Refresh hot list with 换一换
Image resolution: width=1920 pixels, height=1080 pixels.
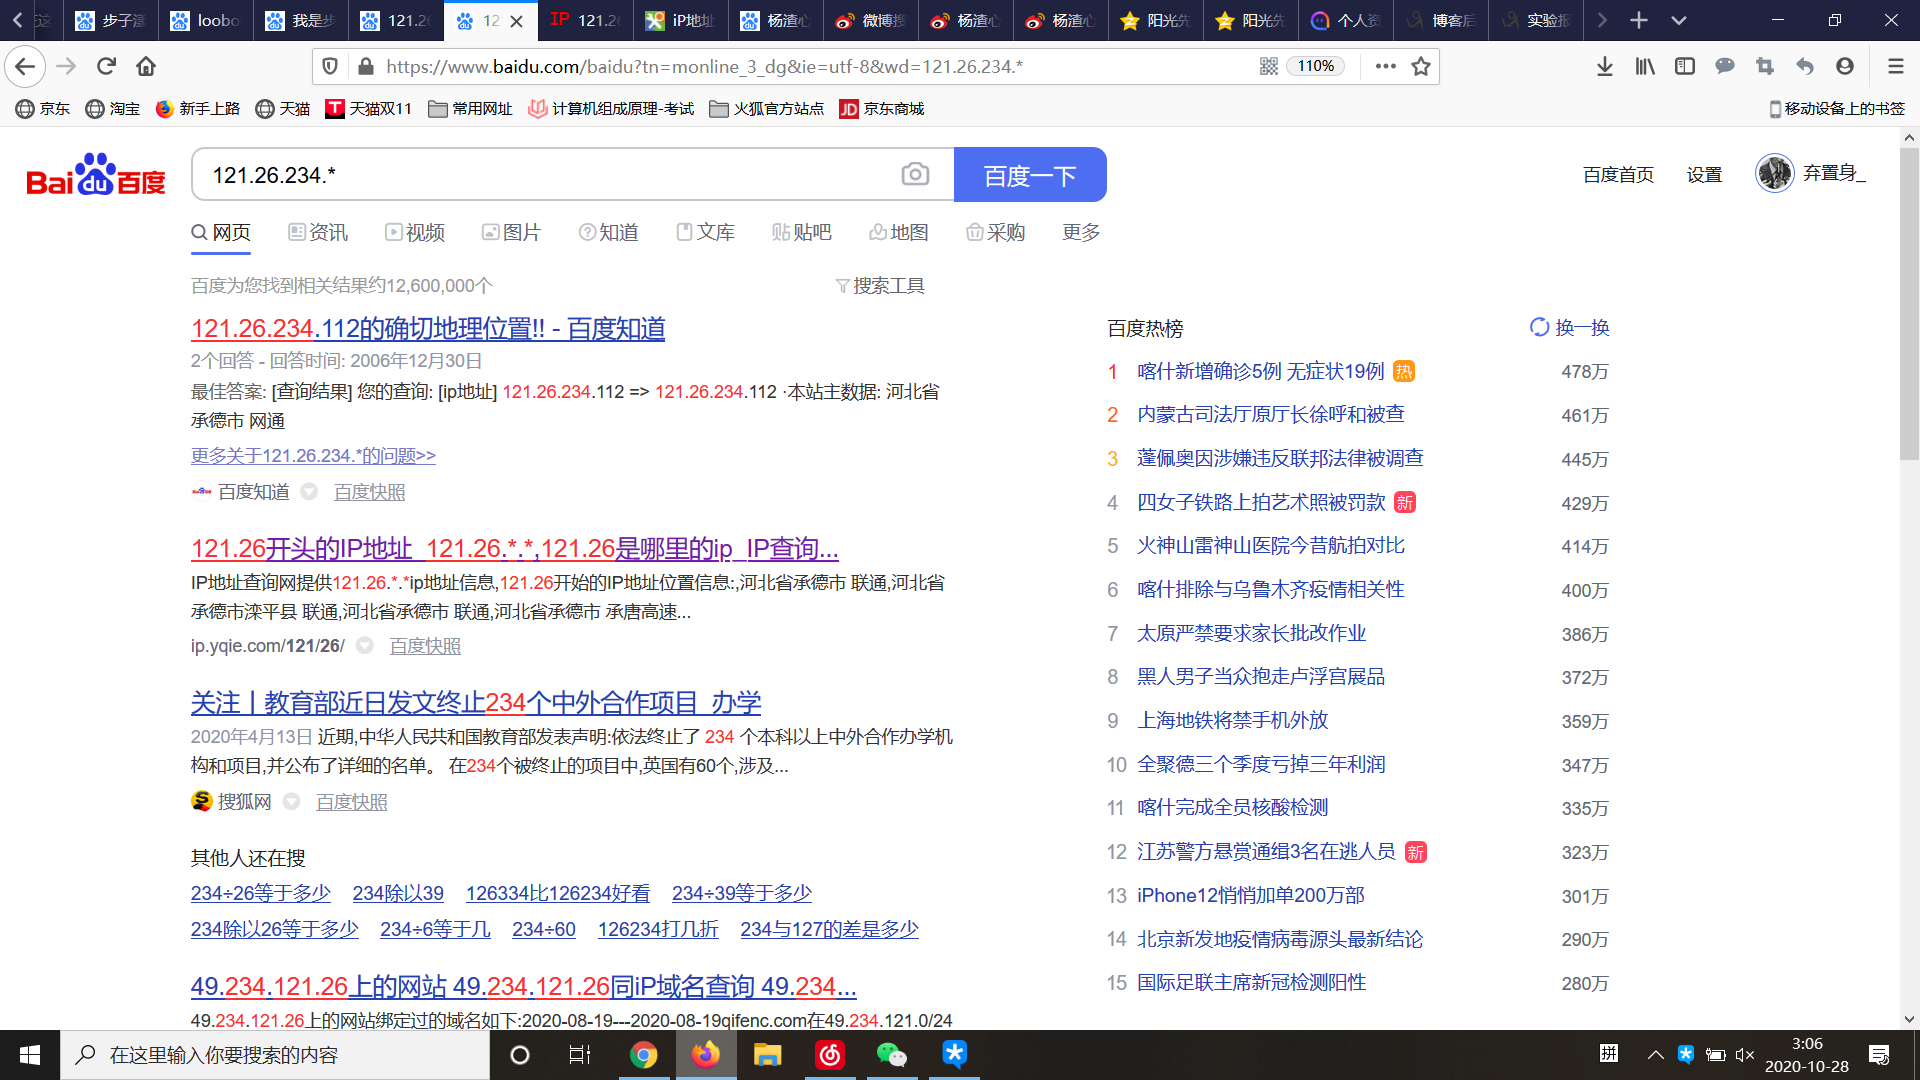pos(1570,327)
